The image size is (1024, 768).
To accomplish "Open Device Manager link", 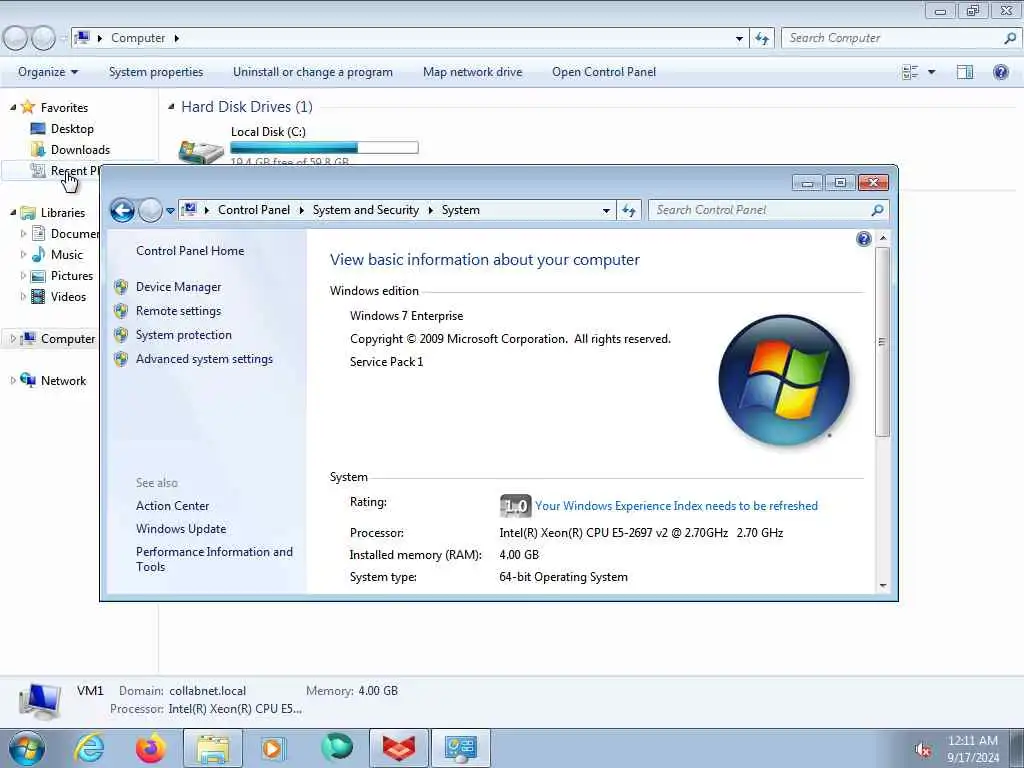I will click(x=178, y=287).
